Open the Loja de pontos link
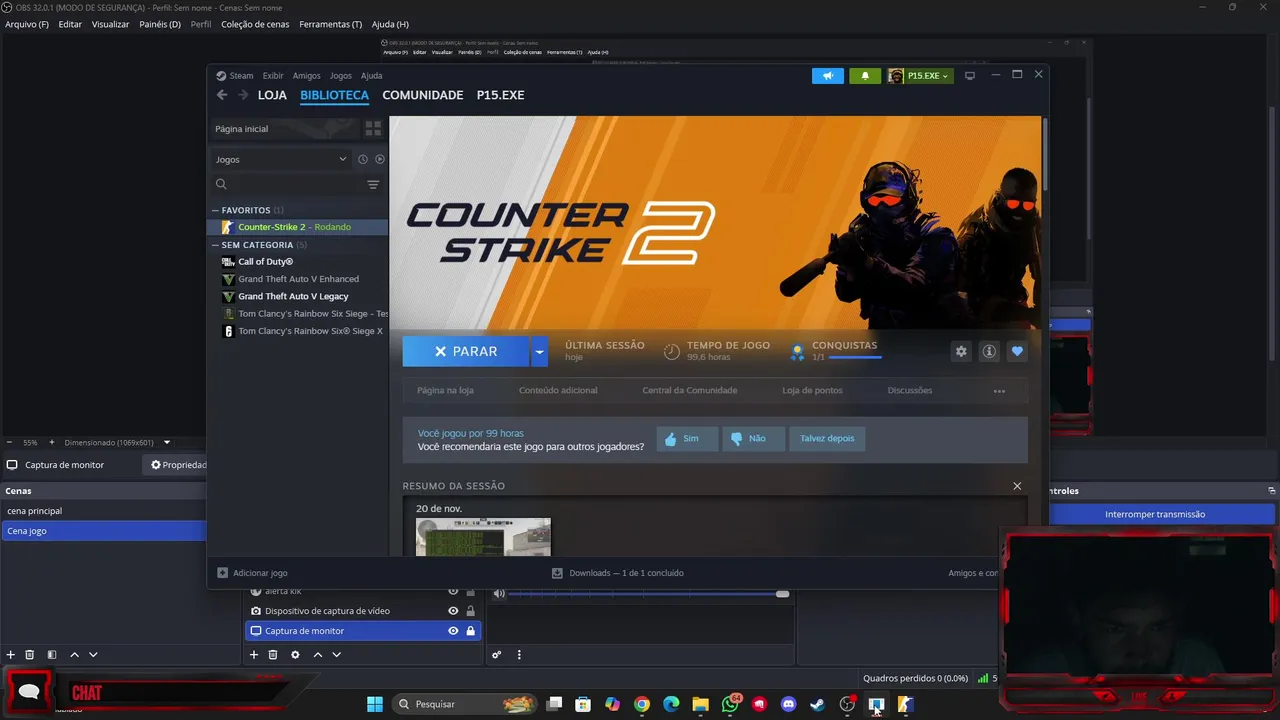This screenshot has height=720, width=1280. pos(812,391)
